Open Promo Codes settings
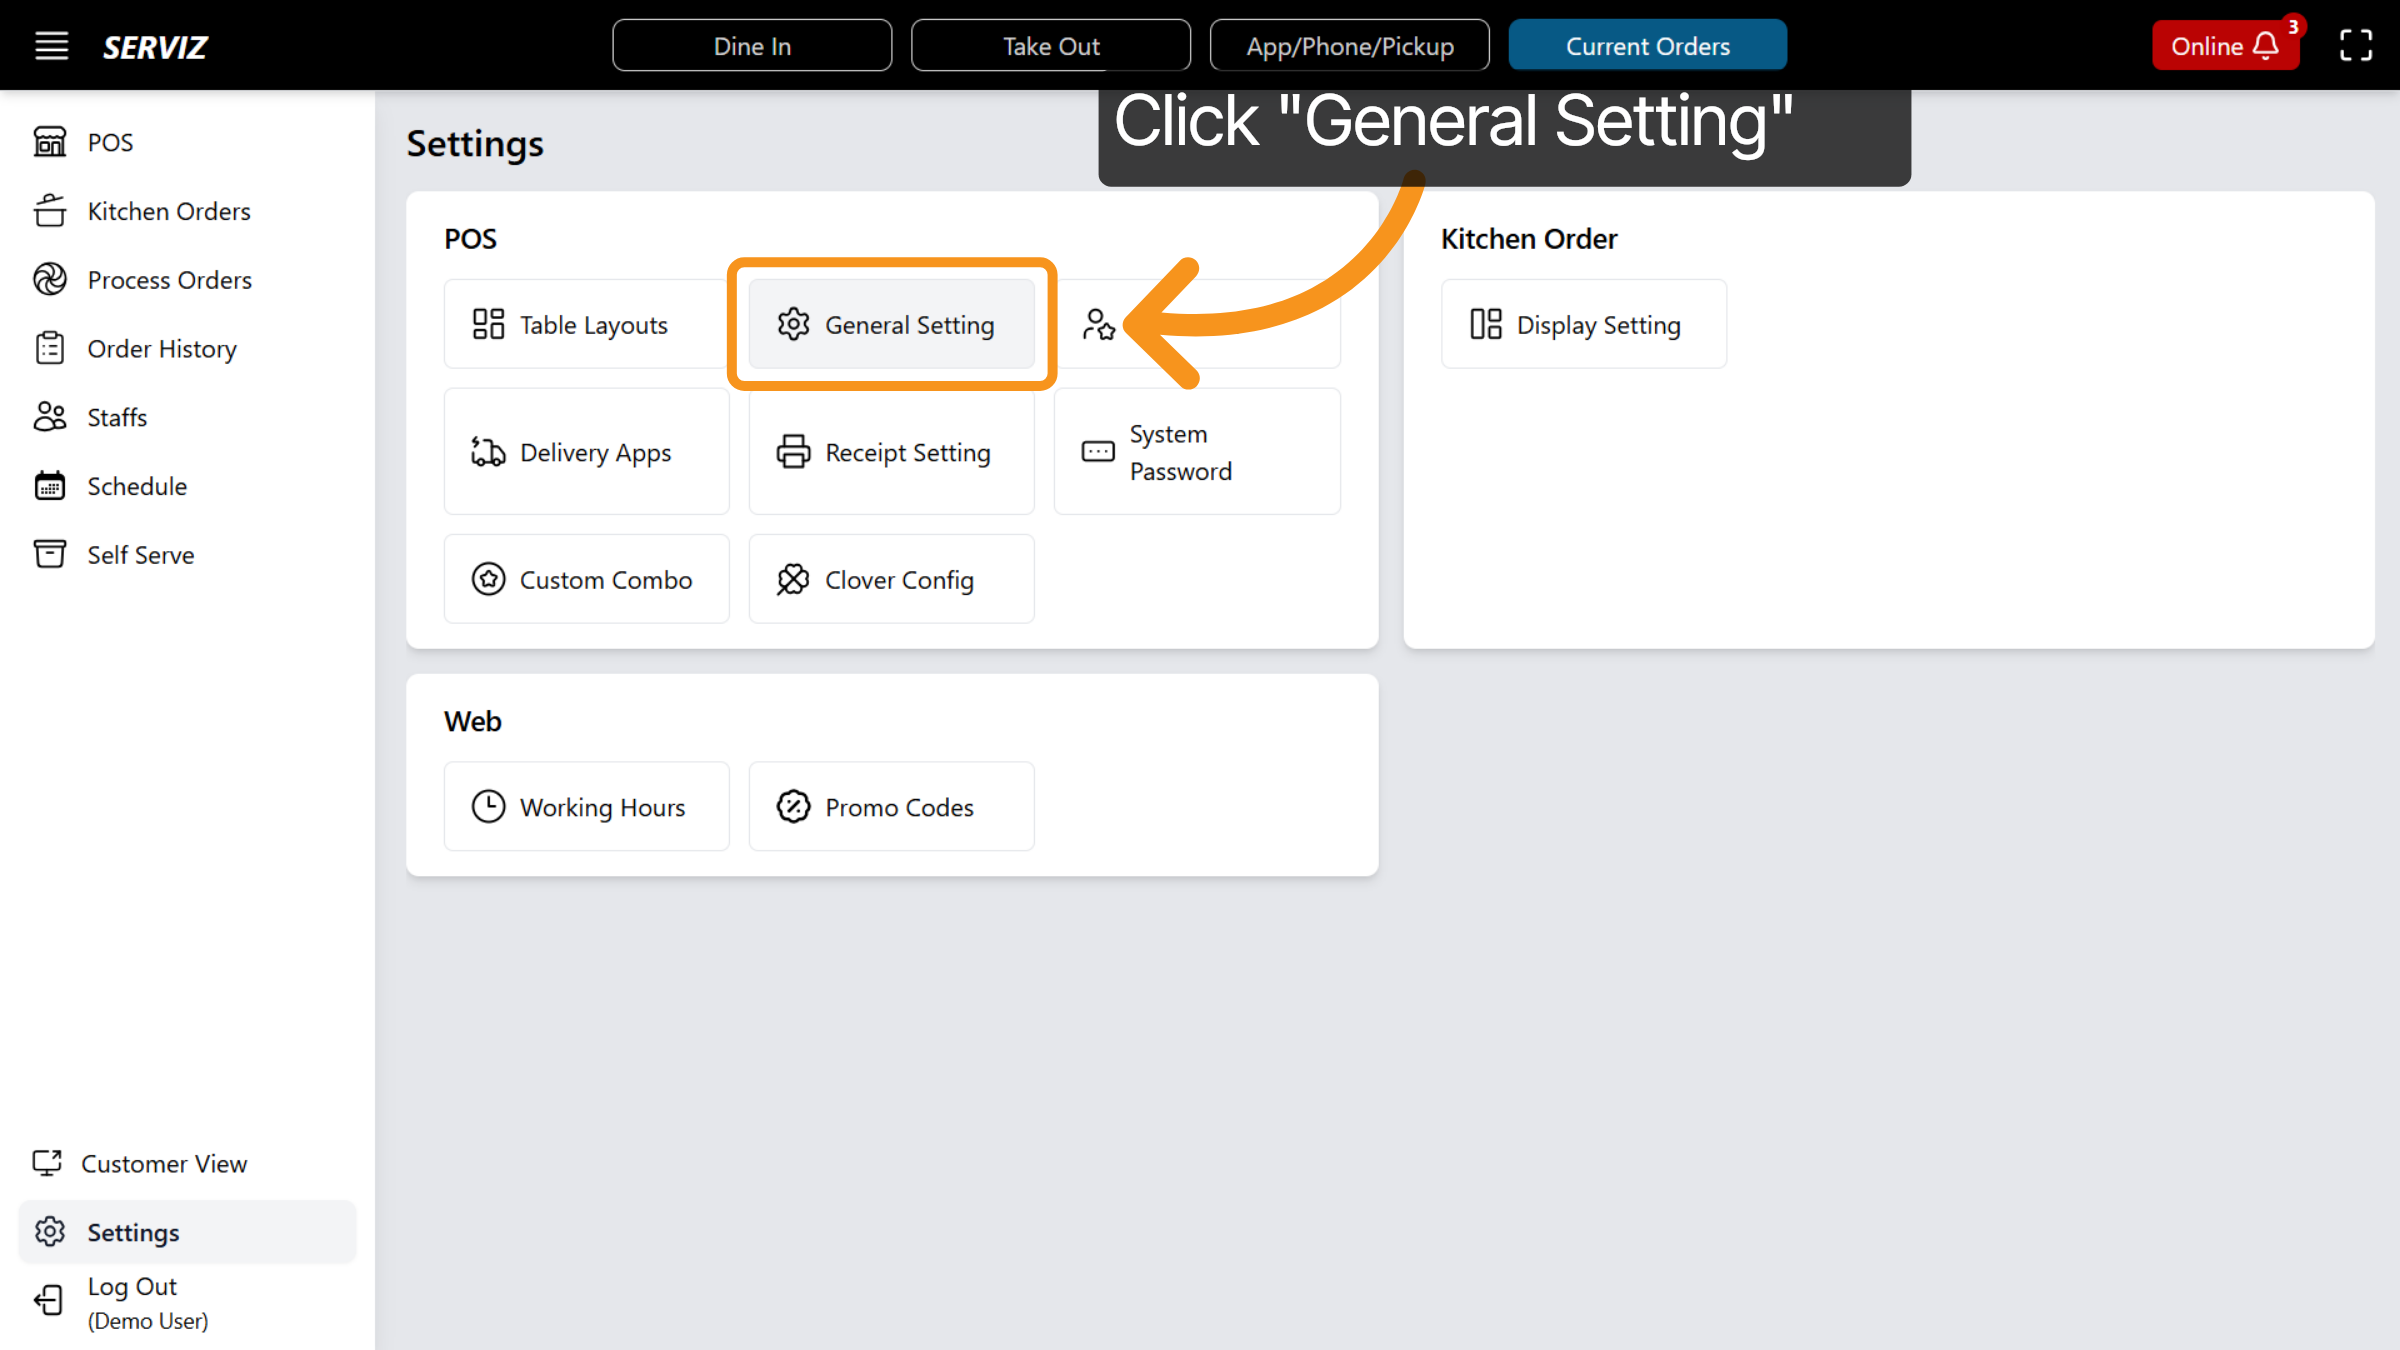Viewport: 2400px width, 1350px height. tap(891, 806)
